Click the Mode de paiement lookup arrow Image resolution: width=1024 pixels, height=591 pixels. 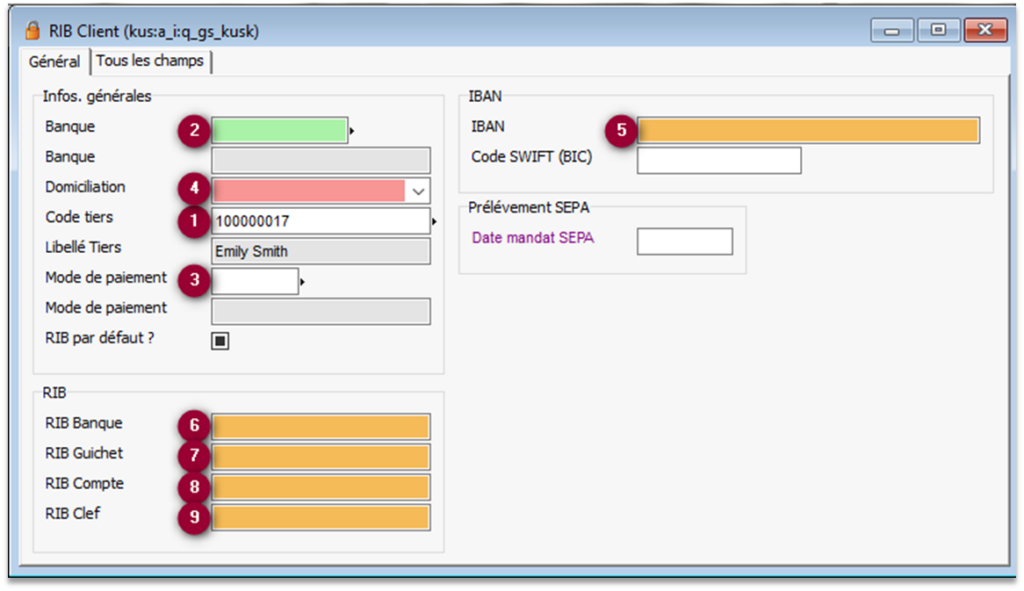302,283
